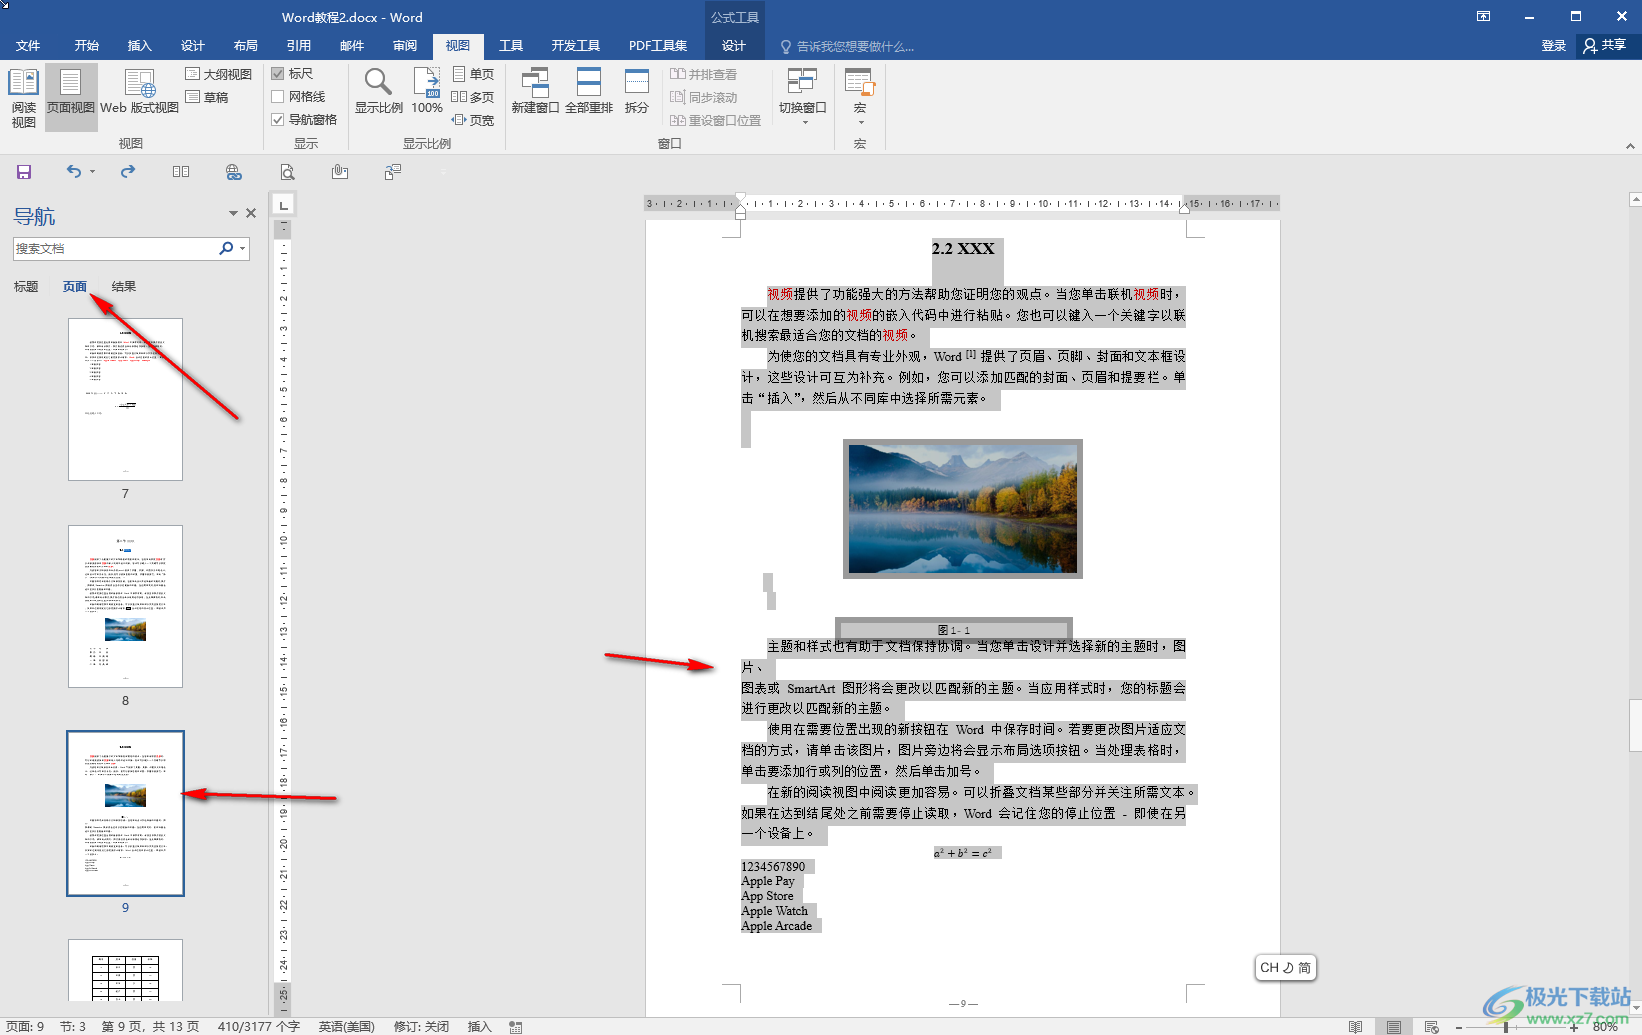
Task: Click the zoom slider in status bar
Action: tap(1507, 1027)
